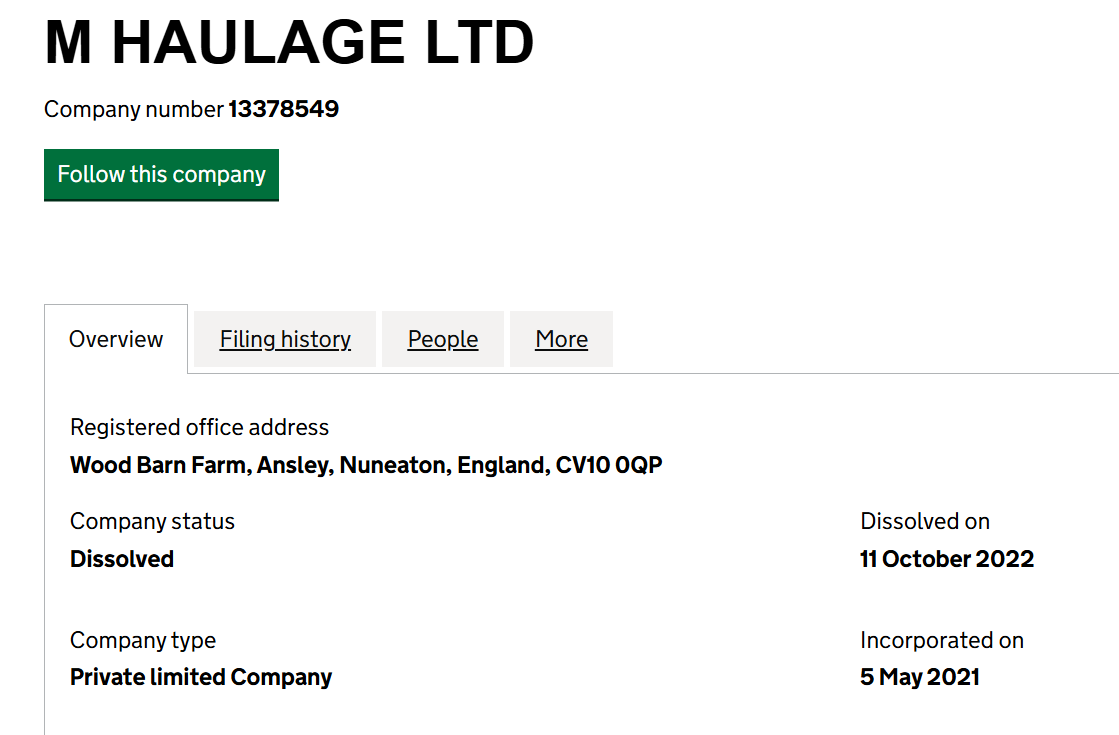Viewport: 1119px width, 735px height.
Task: Click the word Nuneaton in the address
Action: 394,465
